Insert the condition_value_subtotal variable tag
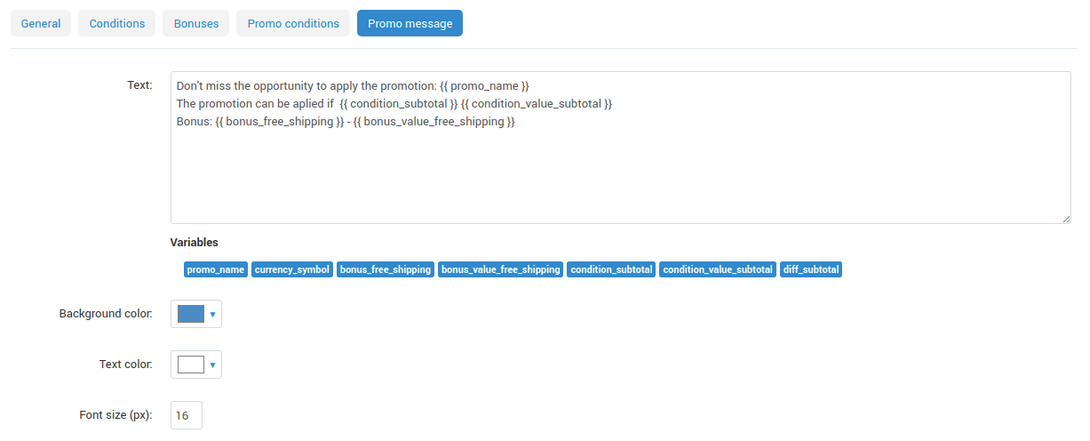 click(718, 269)
